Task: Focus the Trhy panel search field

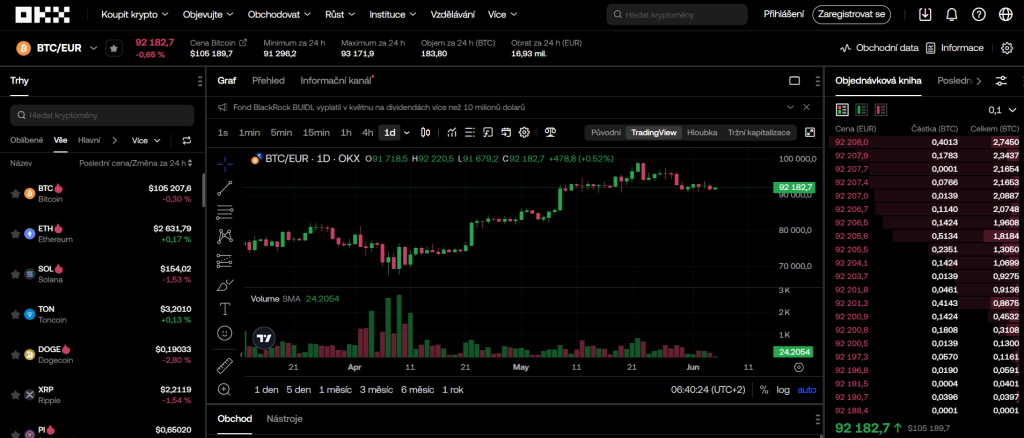Action: [102, 116]
